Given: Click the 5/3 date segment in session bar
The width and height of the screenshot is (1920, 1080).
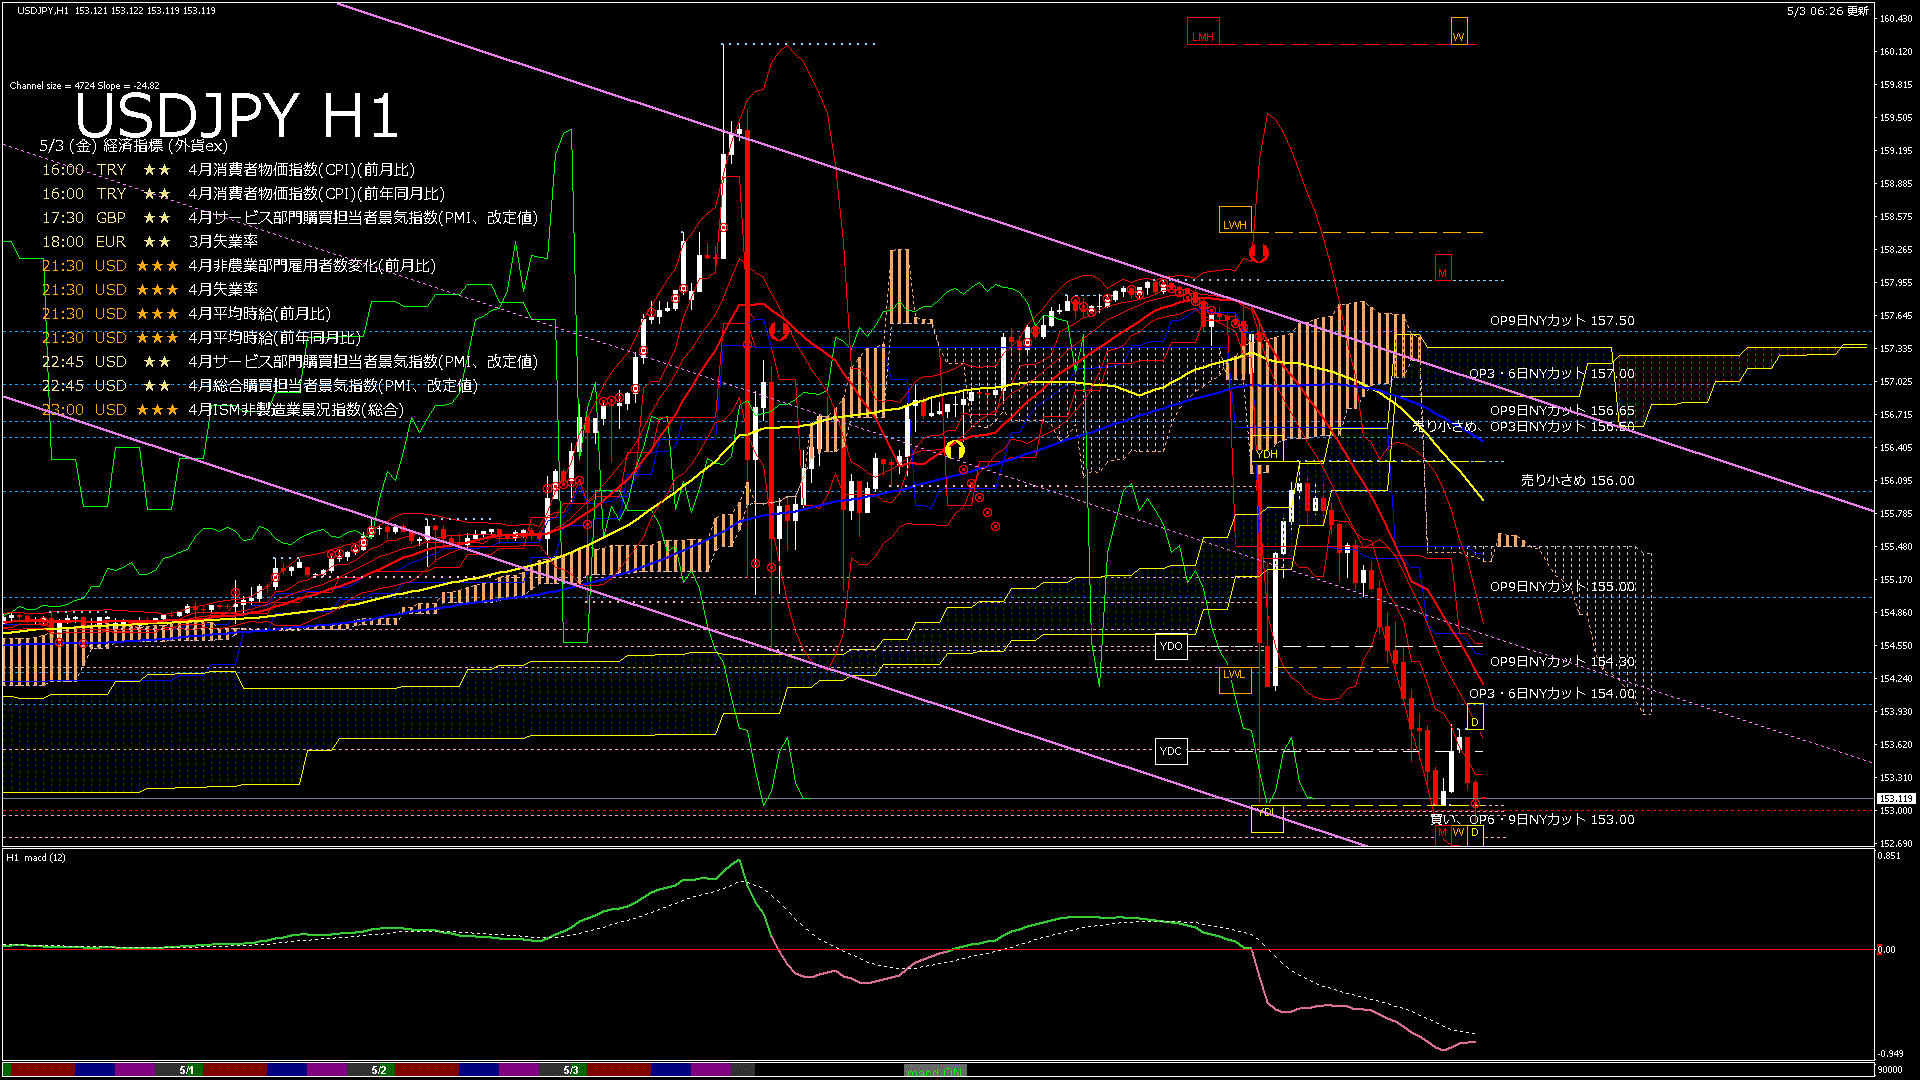Looking at the screenshot, I should (x=571, y=1070).
